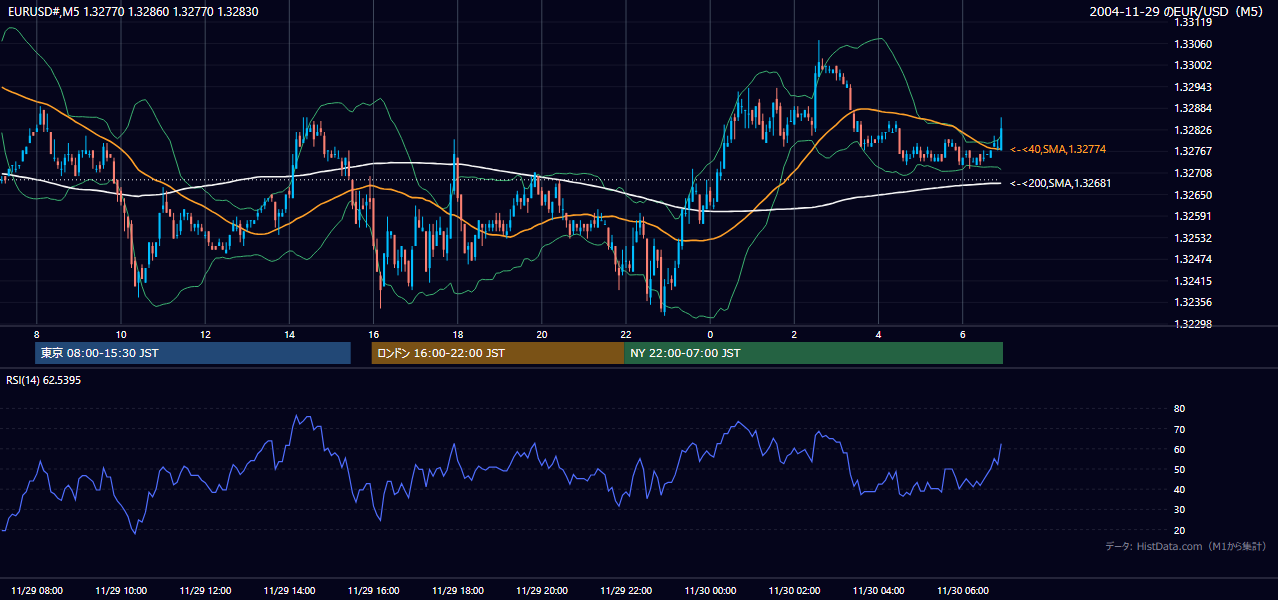Click RSI scale level 50
This screenshot has width=1278, height=600.
pos(1179,470)
